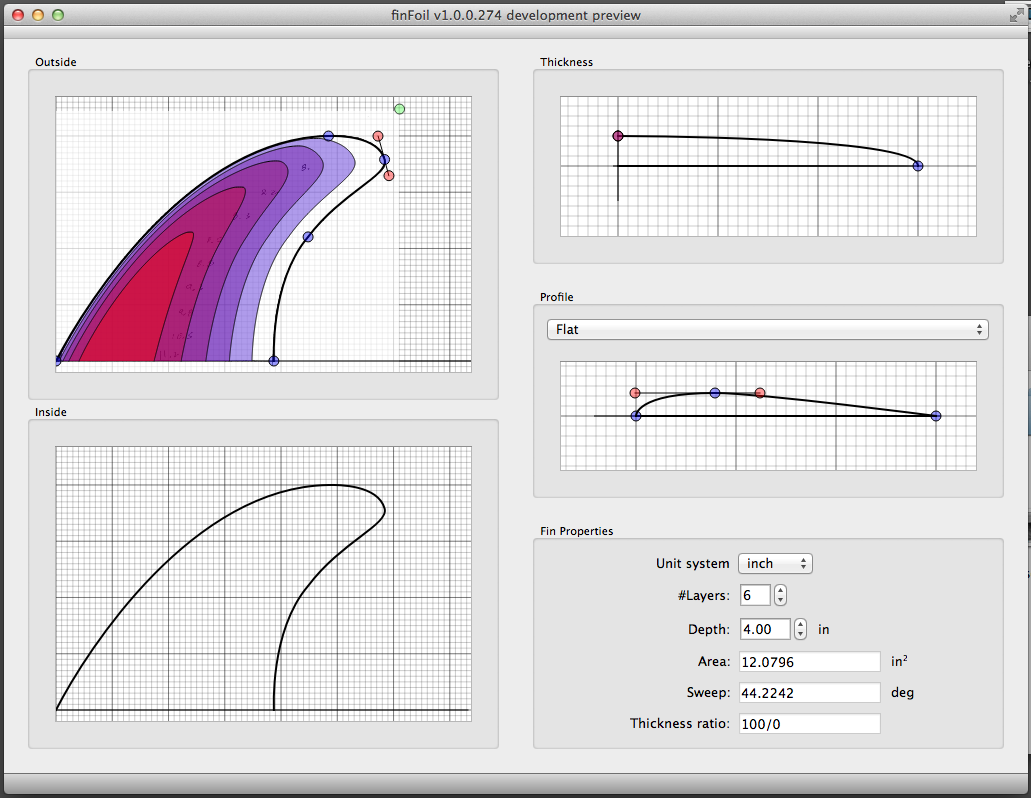Edit the Sweep value field

(x=809, y=692)
